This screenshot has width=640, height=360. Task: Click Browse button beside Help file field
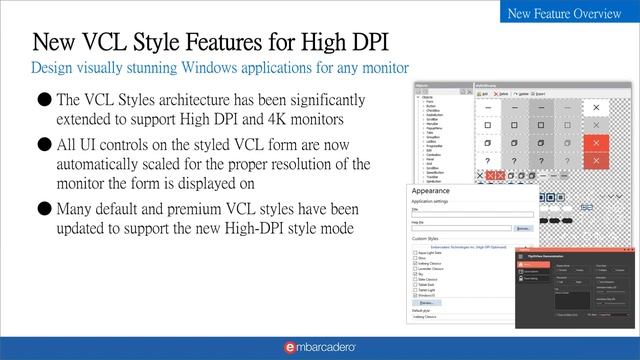(x=523, y=229)
